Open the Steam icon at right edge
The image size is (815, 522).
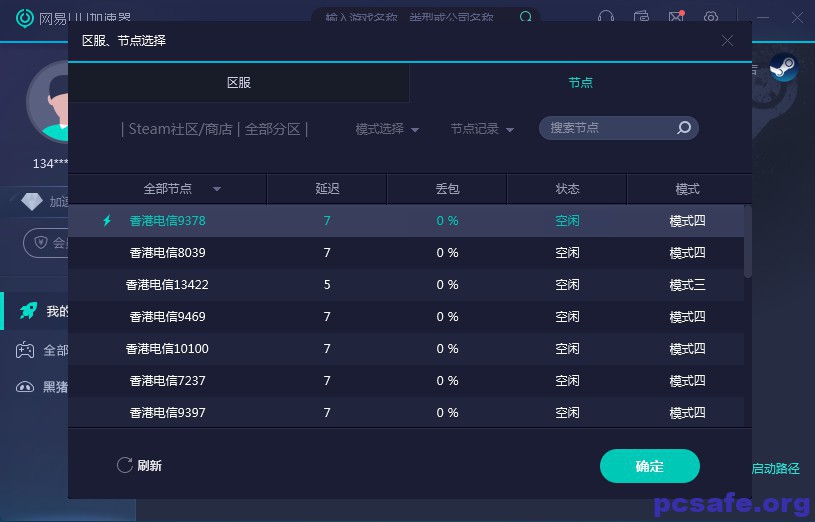pyautogui.click(x=783, y=67)
